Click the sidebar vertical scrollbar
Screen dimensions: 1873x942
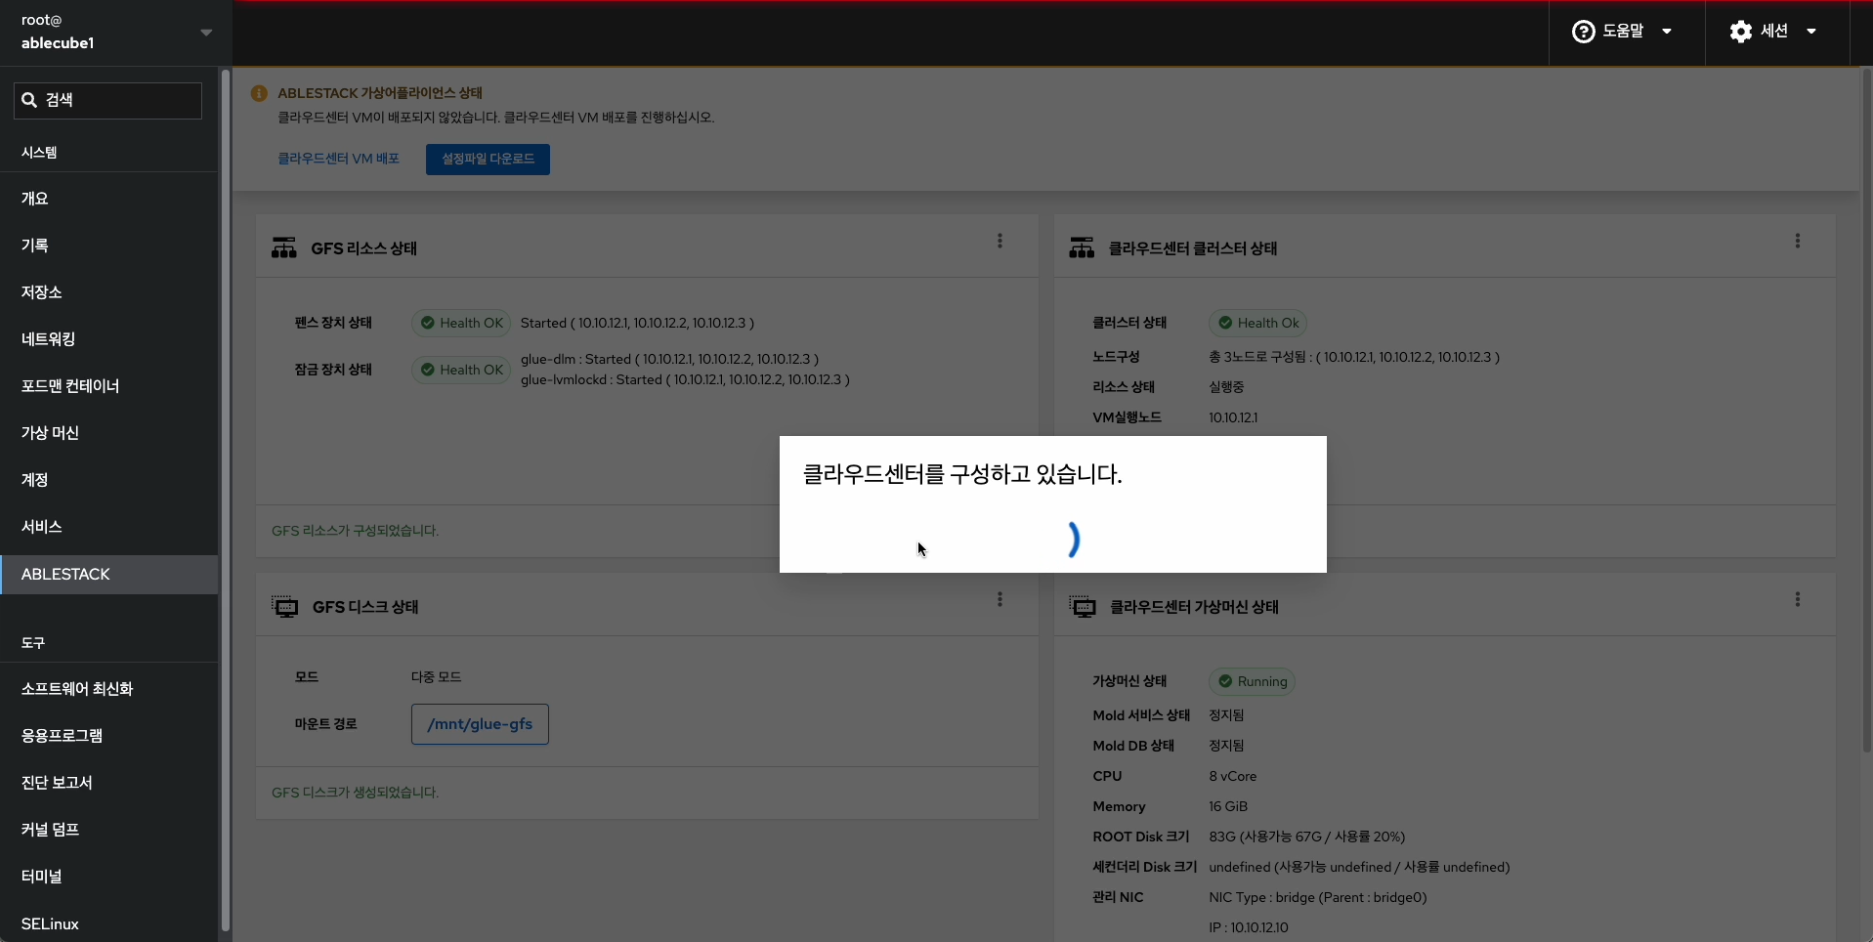click(x=225, y=500)
